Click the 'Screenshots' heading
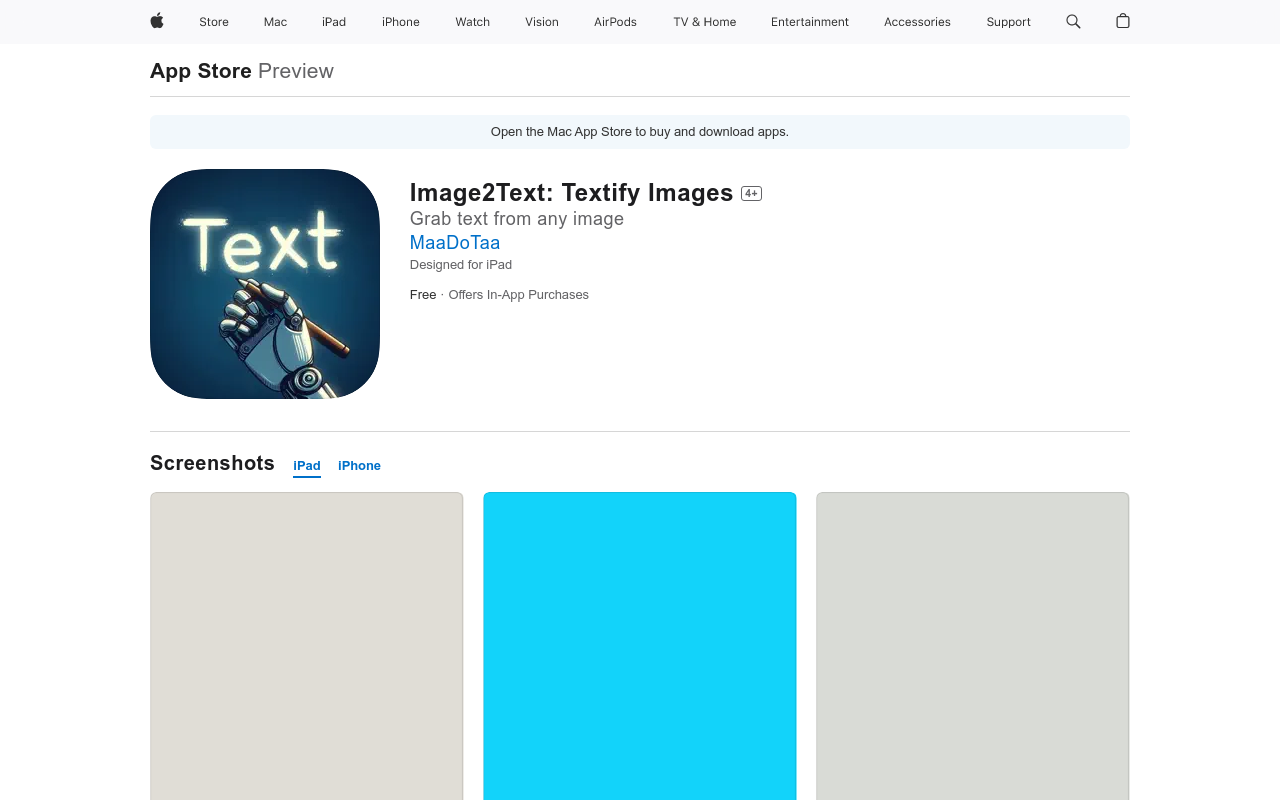This screenshot has width=1280, height=800. [x=212, y=463]
